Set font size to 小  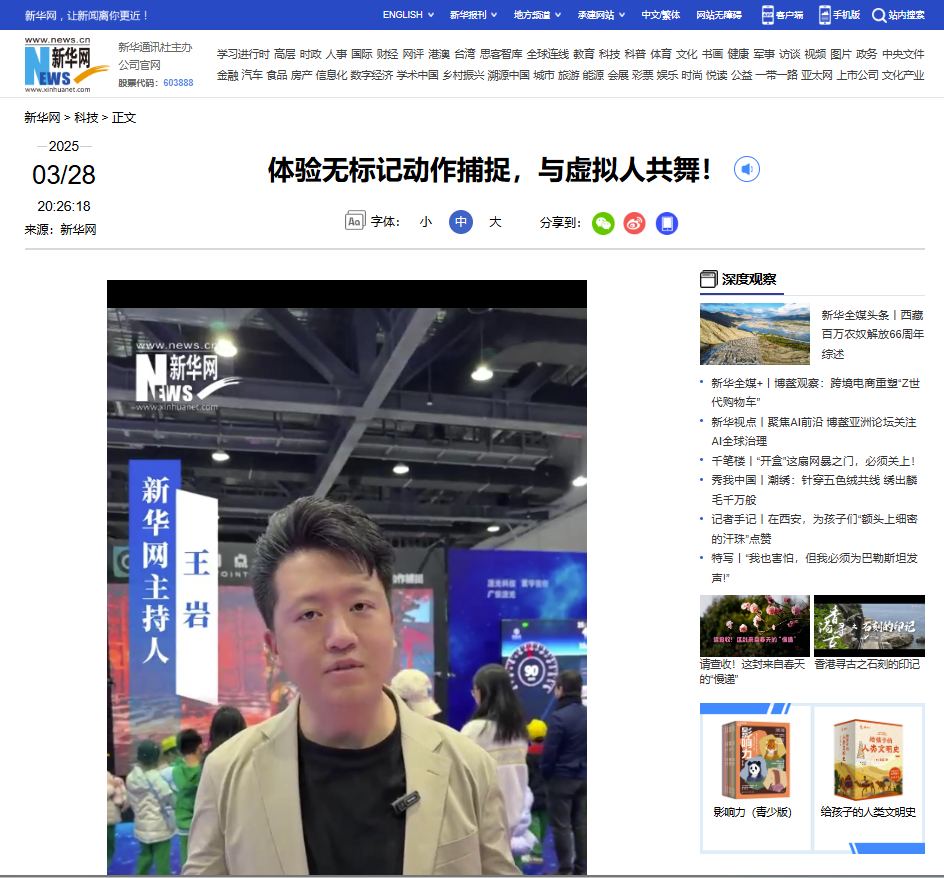(426, 222)
